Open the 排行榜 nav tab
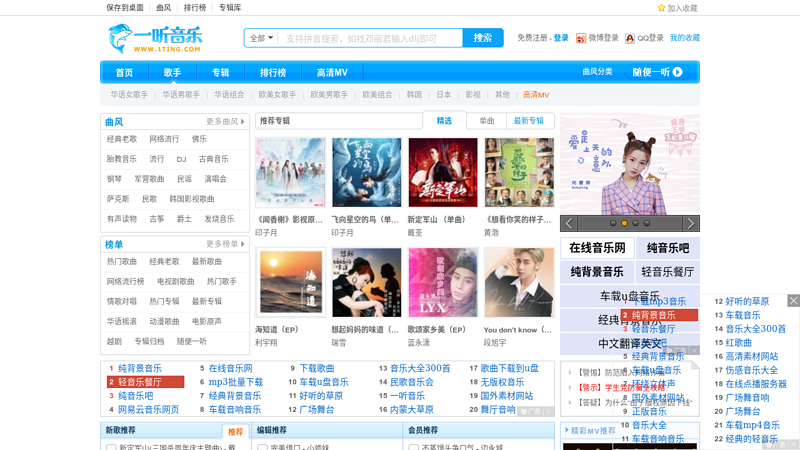This screenshot has height=450, width=800. (x=273, y=72)
